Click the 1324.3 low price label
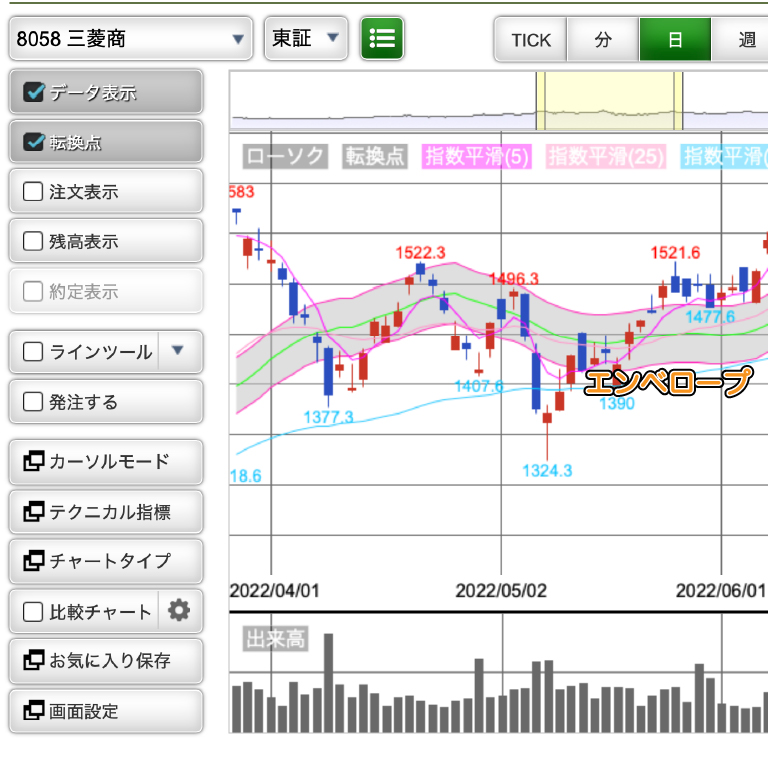Screen dimensions: 768x768 [x=547, y=471]
